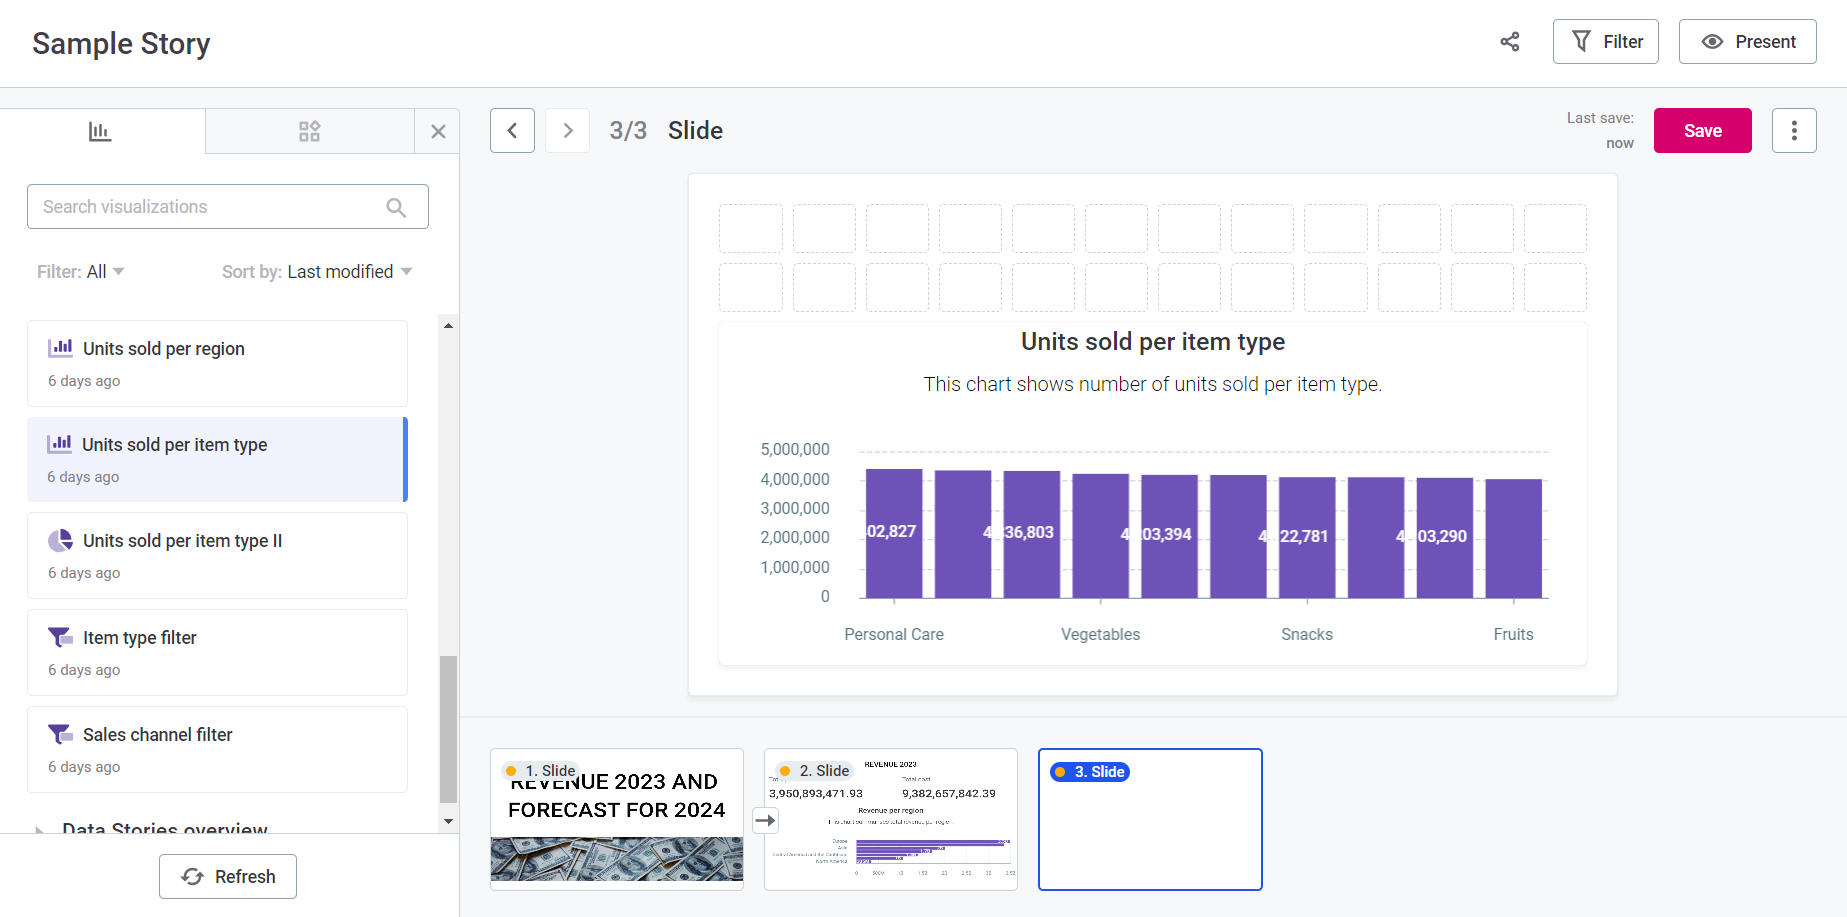1847x917 pixels.
Task: Go to the previous slide with the left arrow
Action: click(512, 130)
